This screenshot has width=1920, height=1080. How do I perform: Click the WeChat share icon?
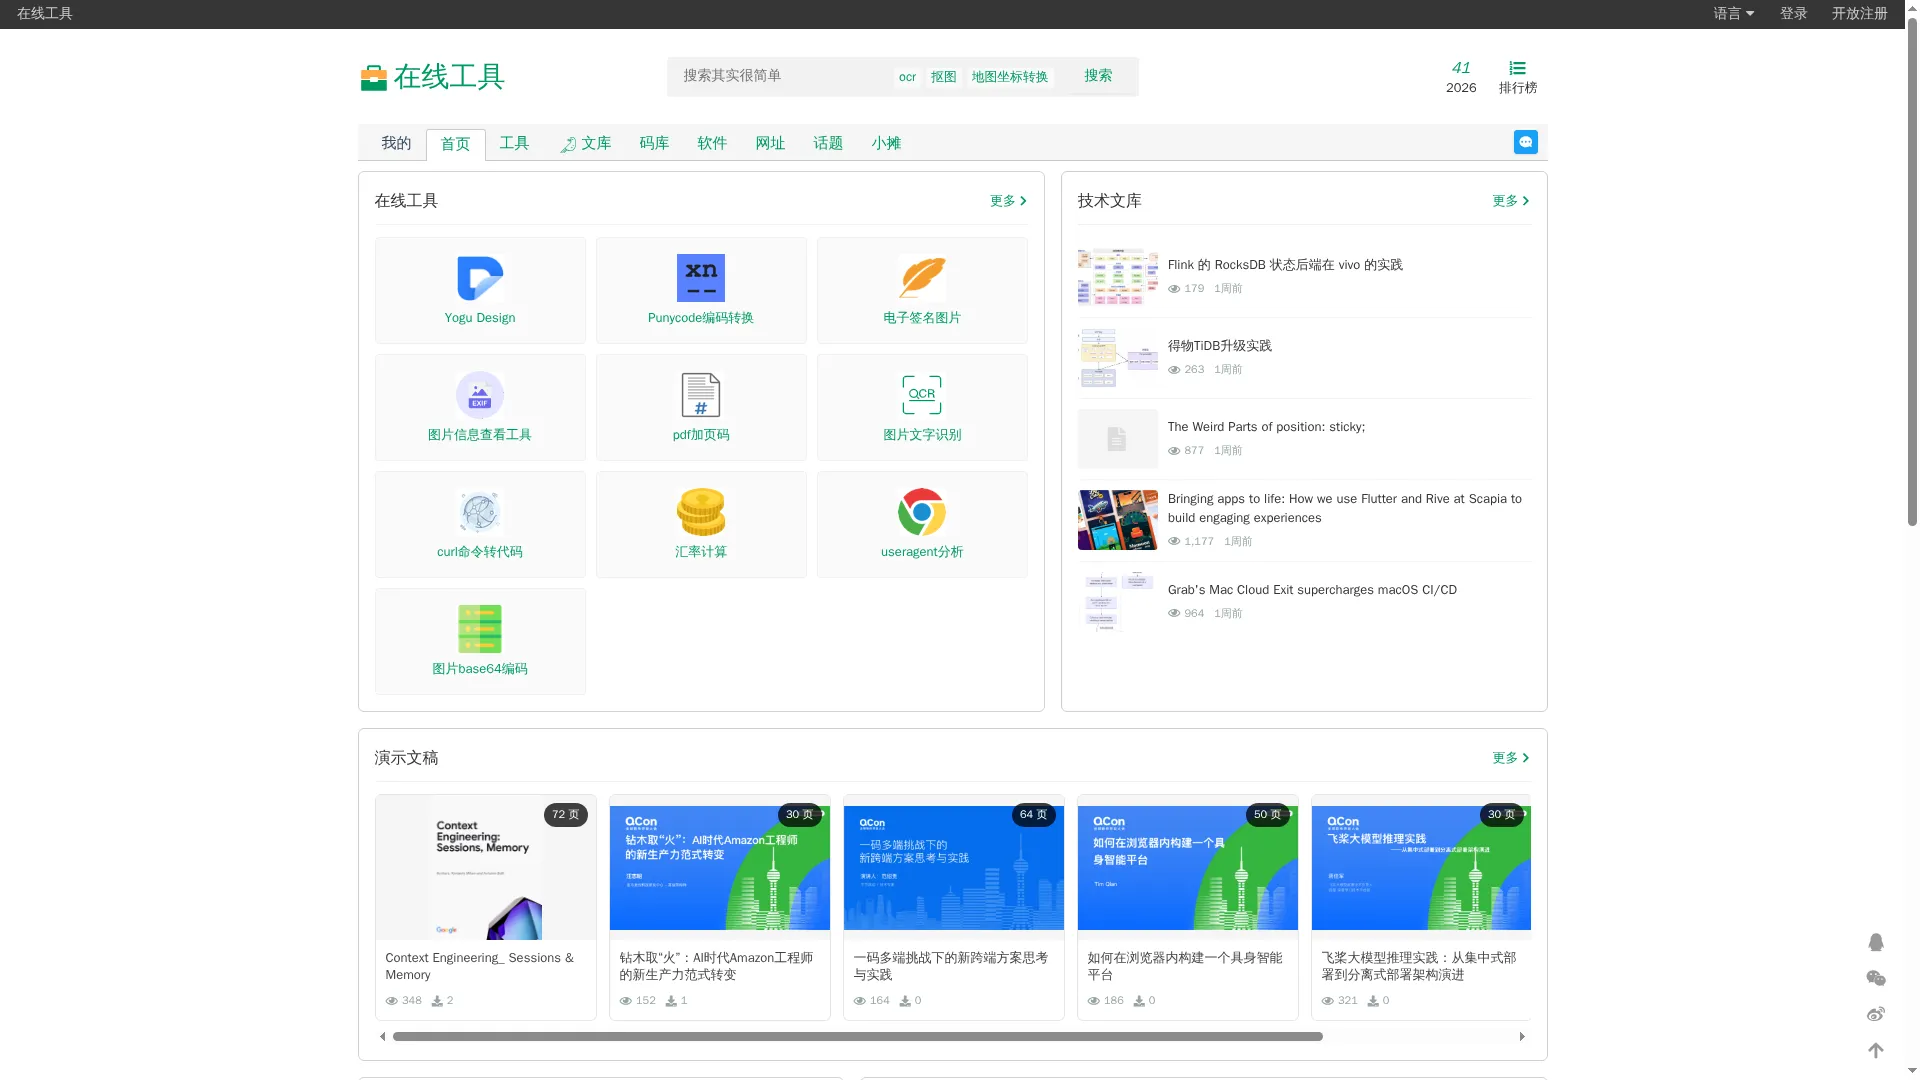pos(1876,978)
